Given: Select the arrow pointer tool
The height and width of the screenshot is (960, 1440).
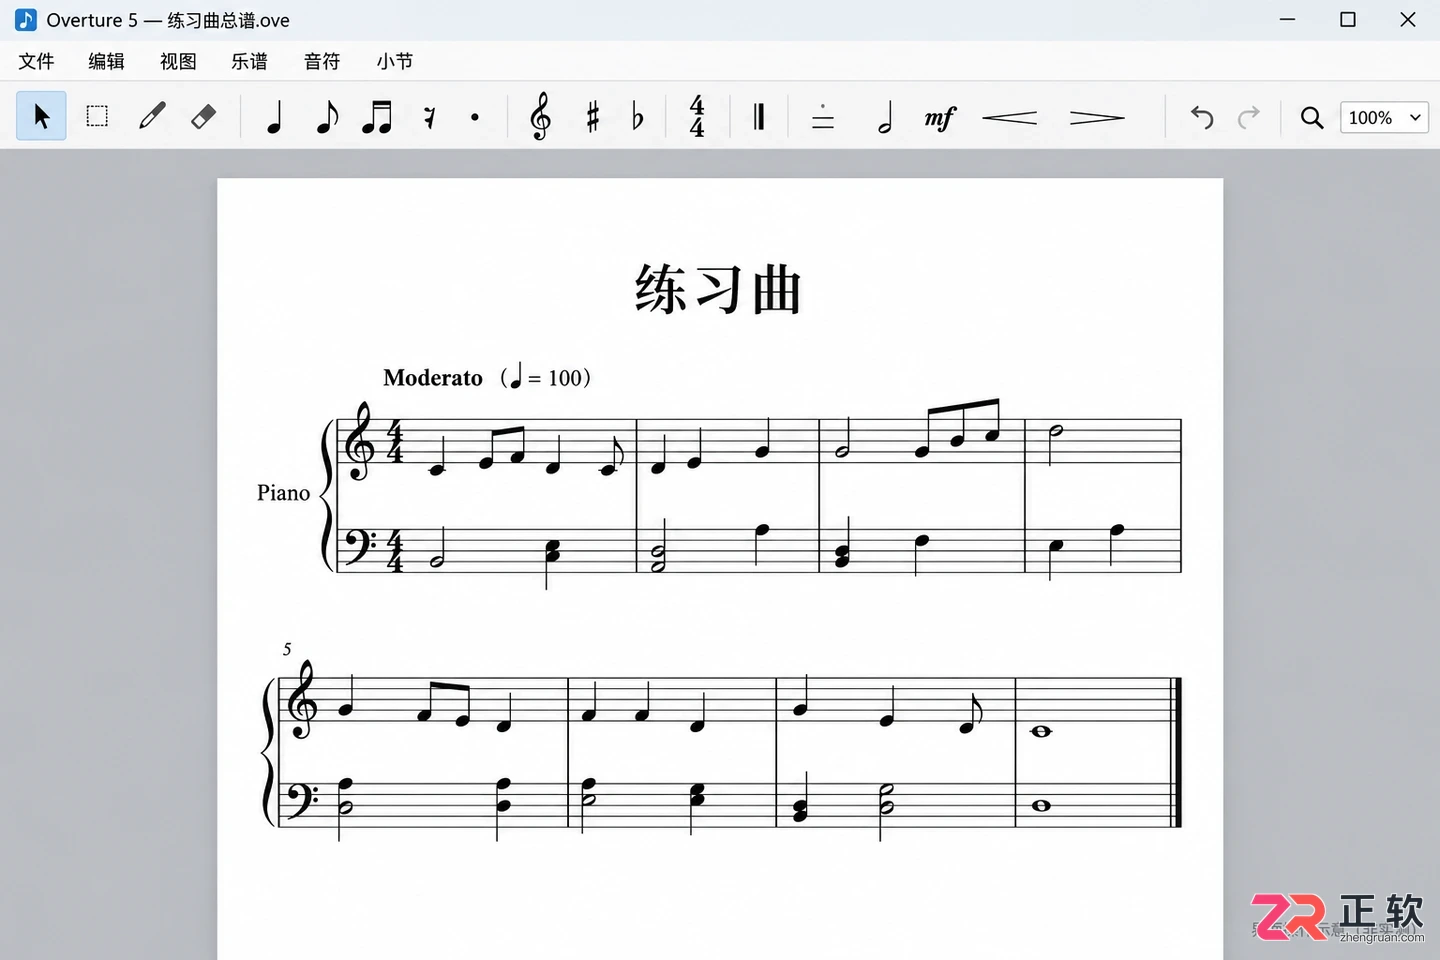Looking at the screenshot, I should click(41, 116).
